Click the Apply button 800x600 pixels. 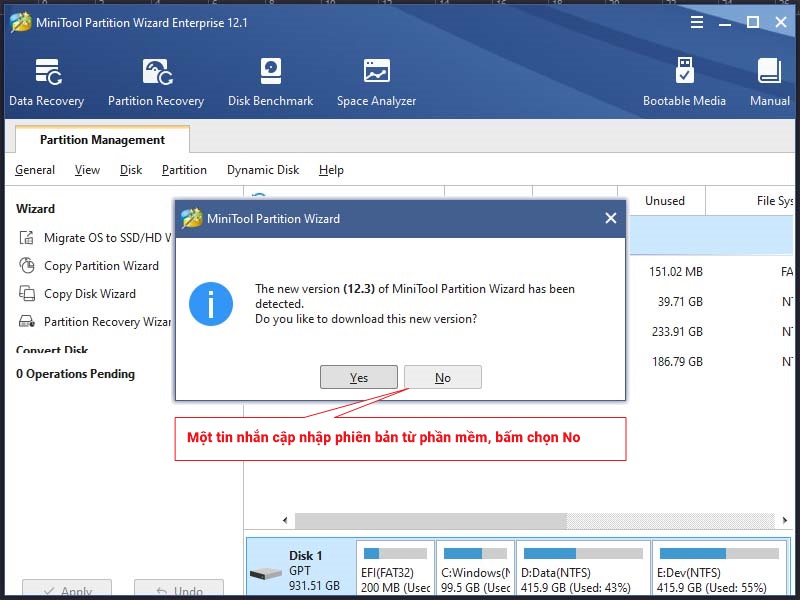(67, 589)
